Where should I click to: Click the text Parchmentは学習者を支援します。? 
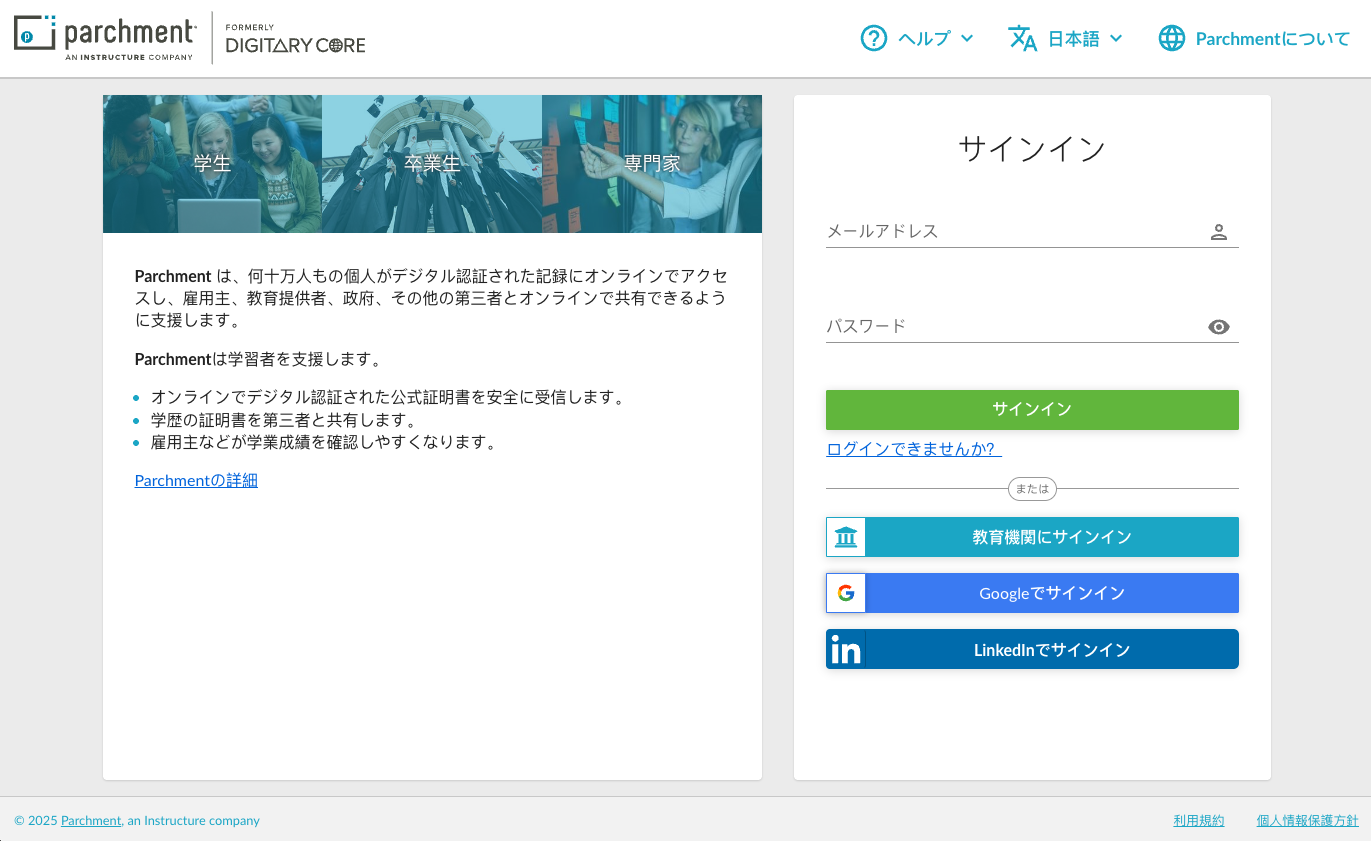(x=259, y=359)
